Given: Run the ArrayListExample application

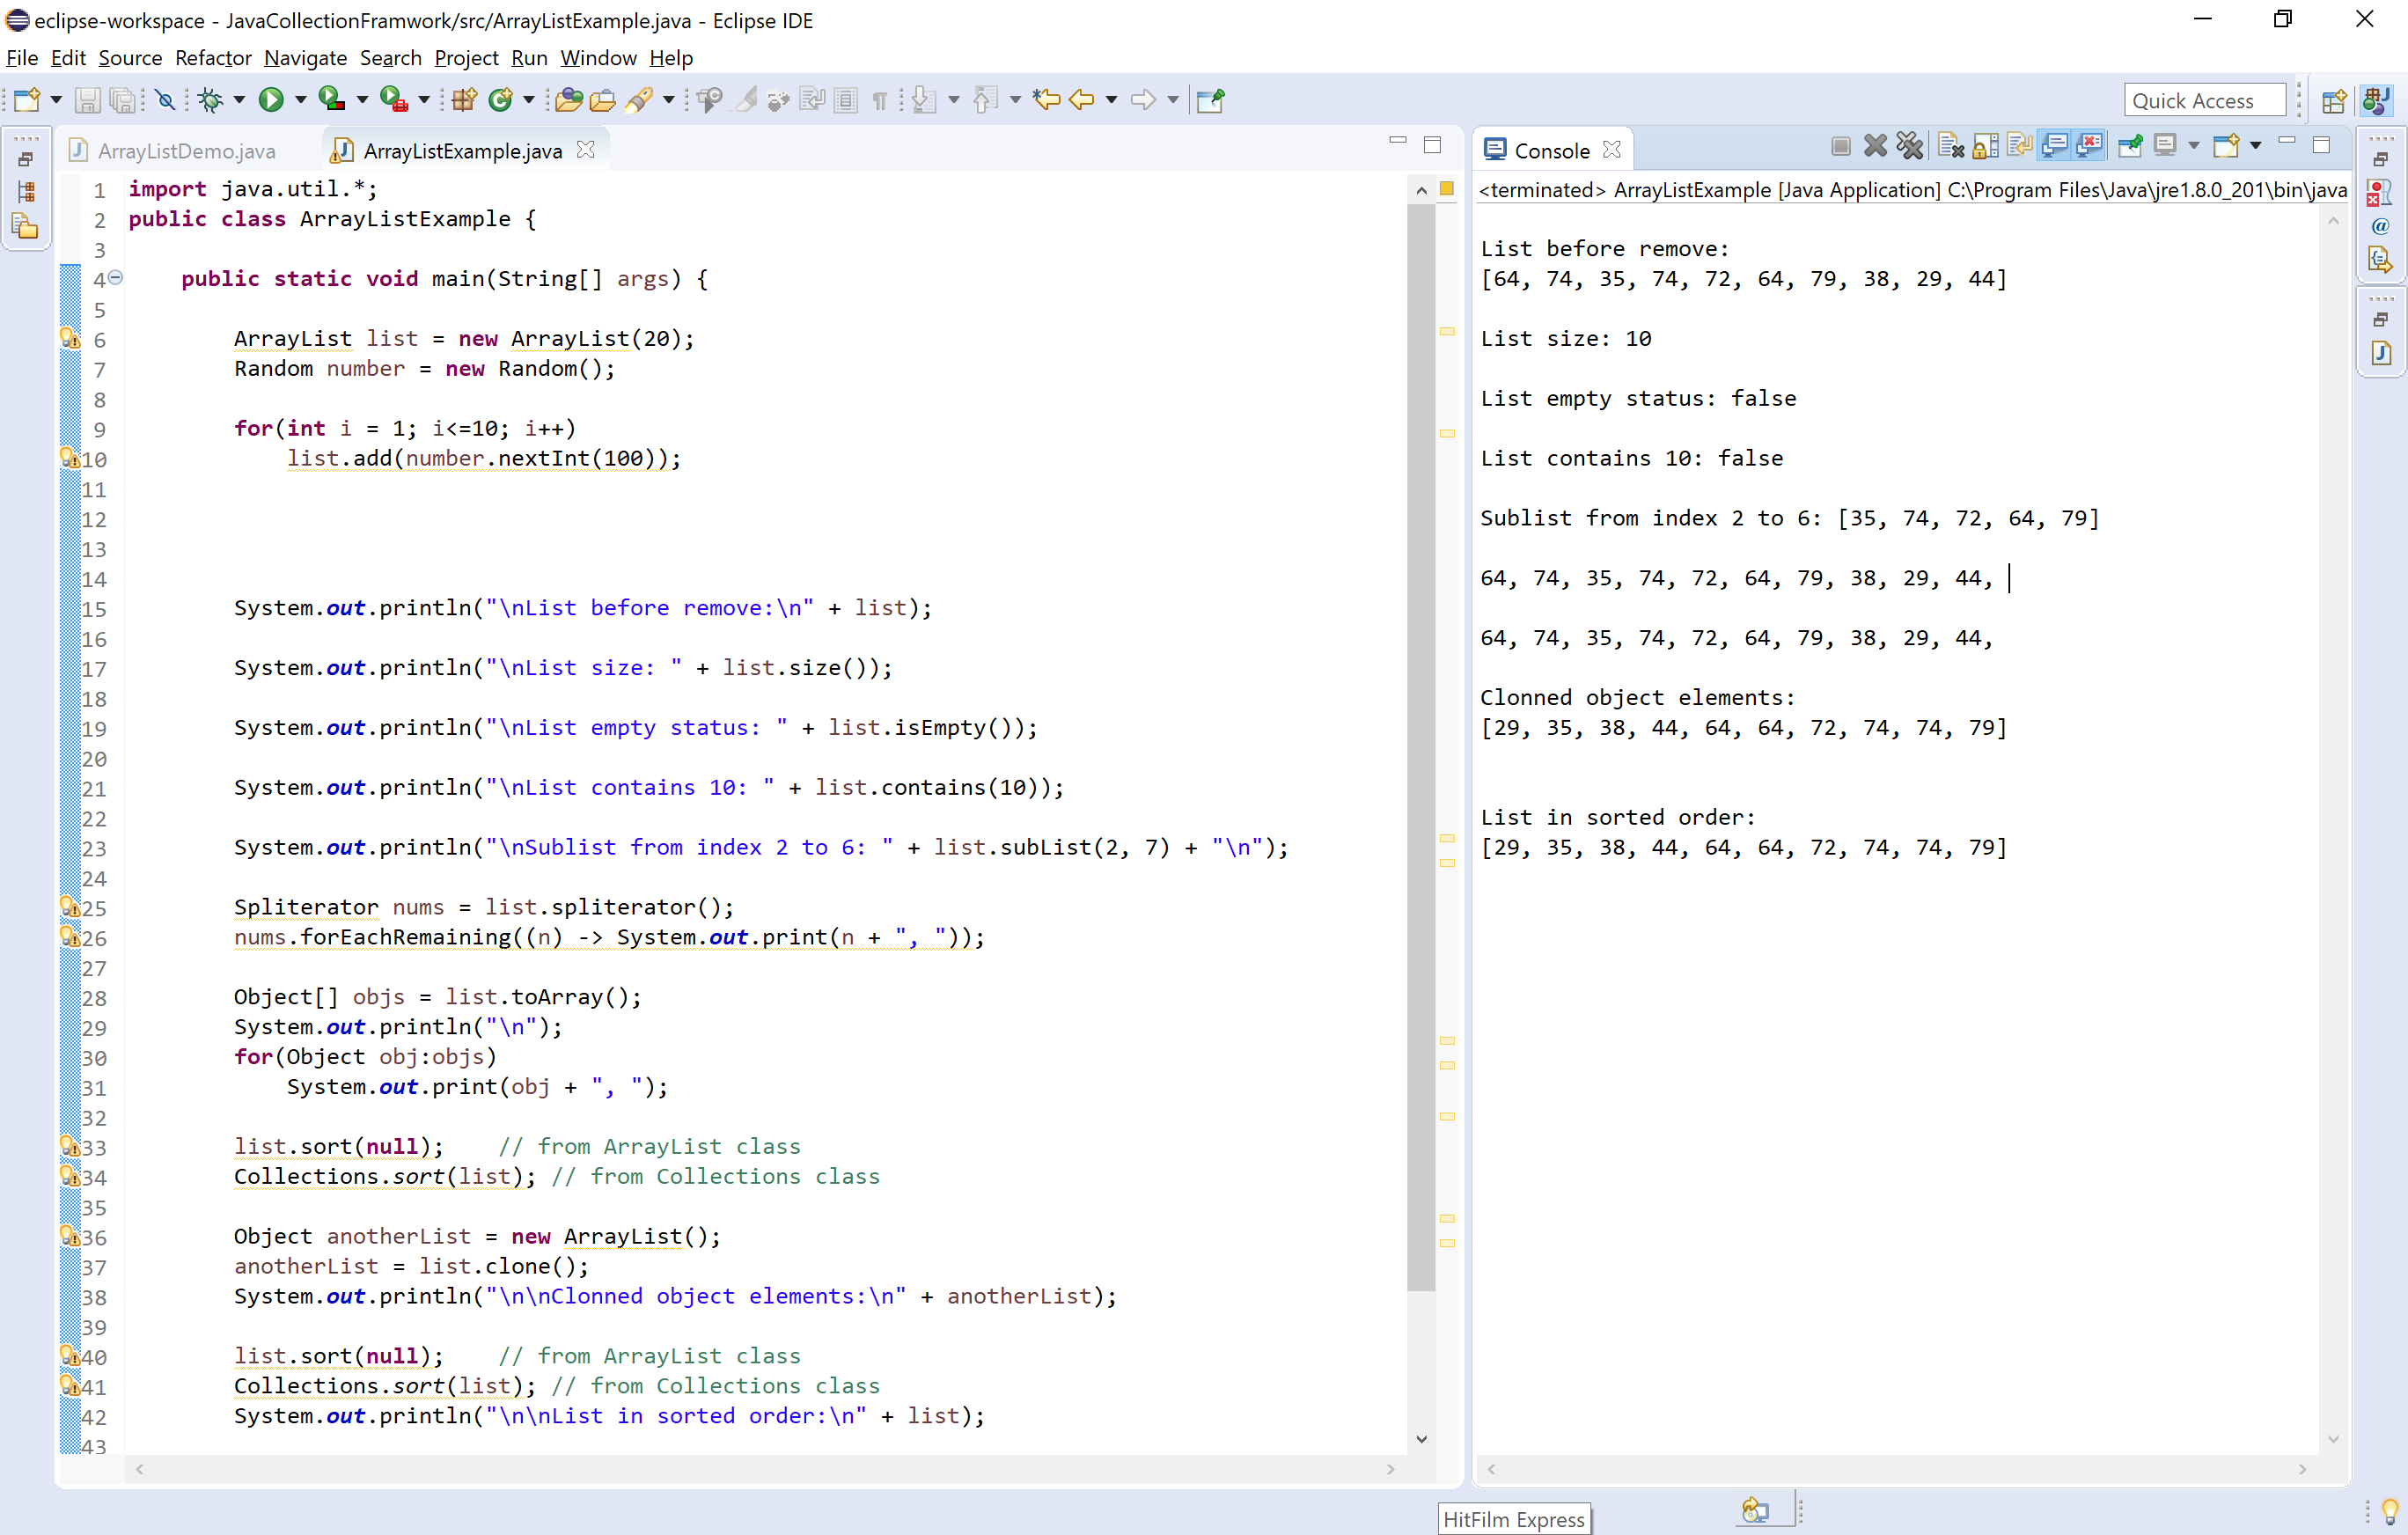Looking at the screenshot, I should tap(272, 100).
